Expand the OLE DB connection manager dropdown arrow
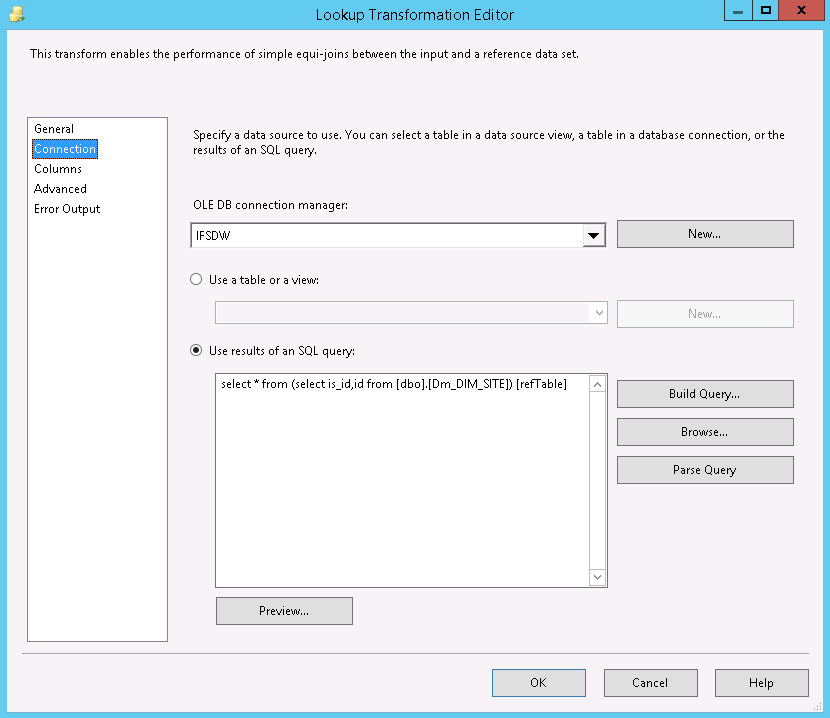 tap(594, 235)
